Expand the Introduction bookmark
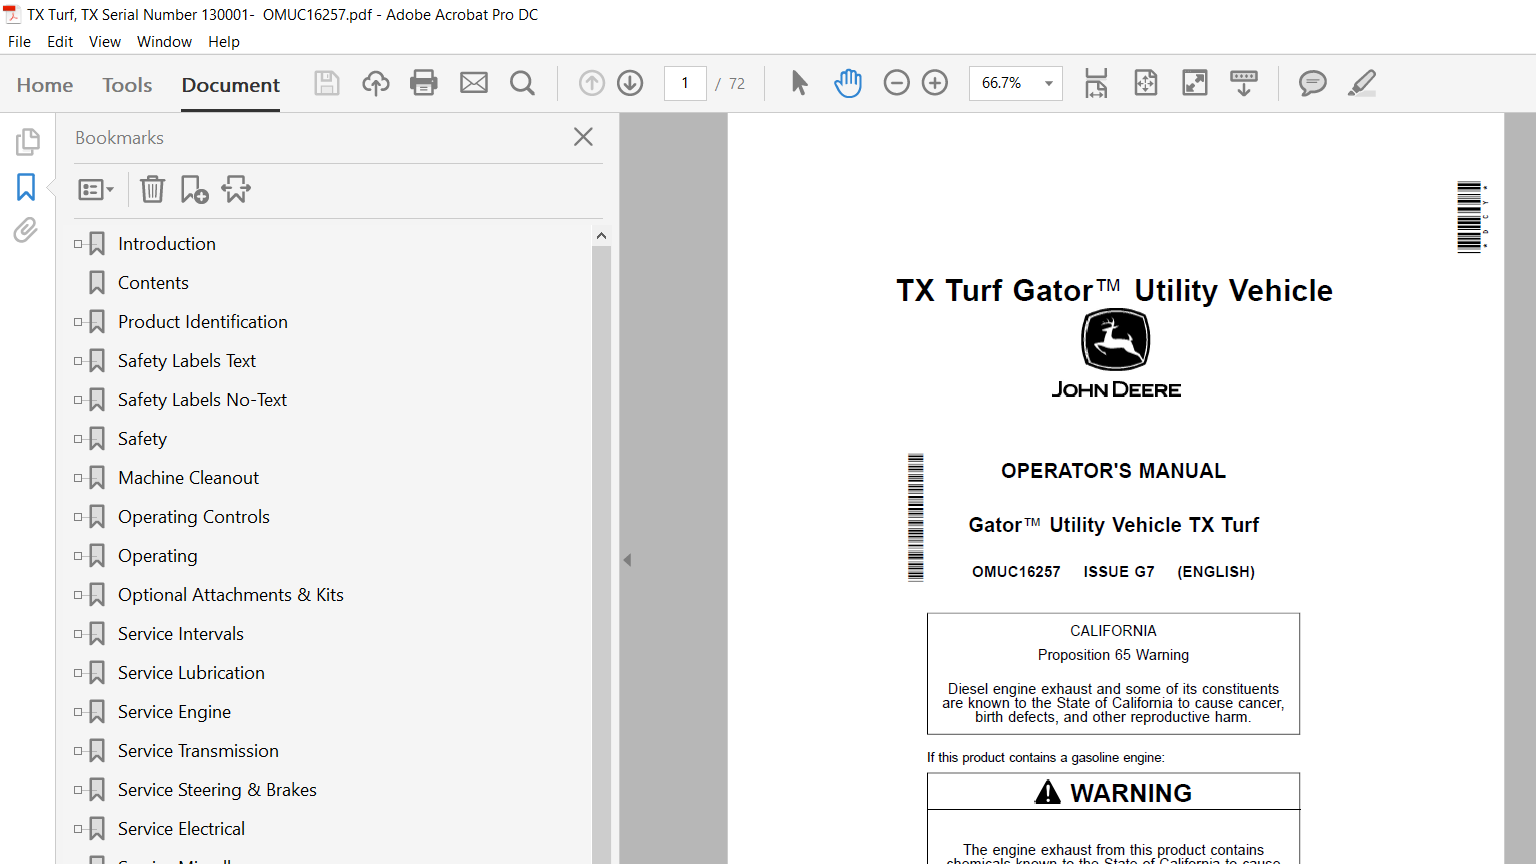Image resolution: width=1536 pixels, height=864 pixels. [78, 244]
